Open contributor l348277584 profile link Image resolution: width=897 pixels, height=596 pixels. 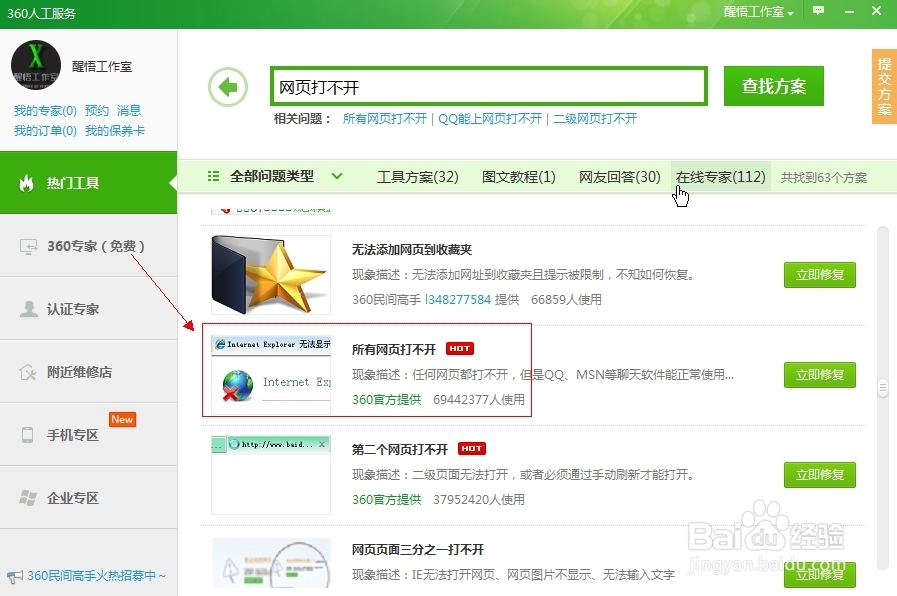click(458, 299)
